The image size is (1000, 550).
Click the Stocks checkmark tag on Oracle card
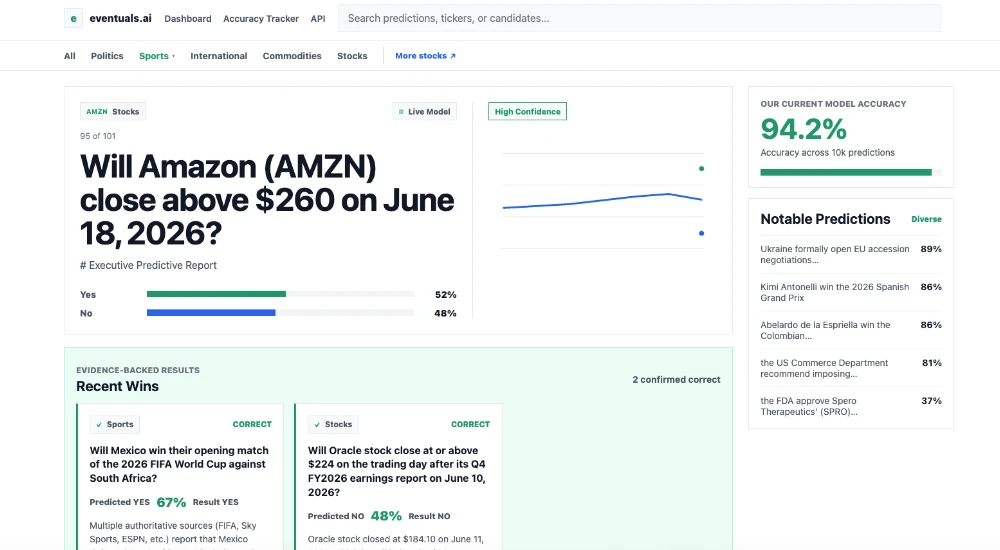tap(333, 424)
